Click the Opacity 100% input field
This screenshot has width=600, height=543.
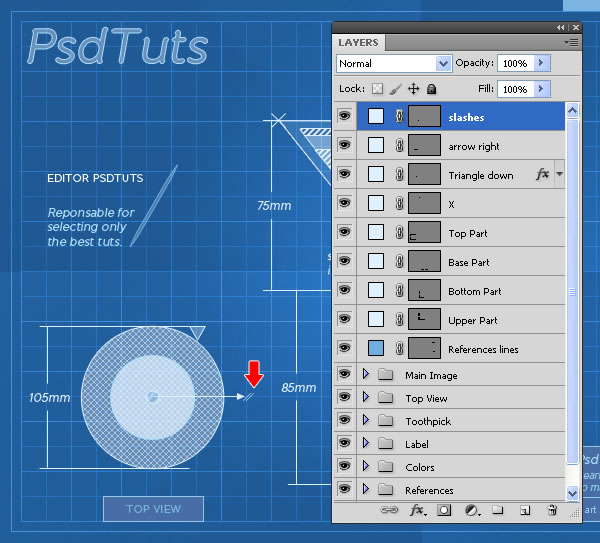click(x=515, y=63)
